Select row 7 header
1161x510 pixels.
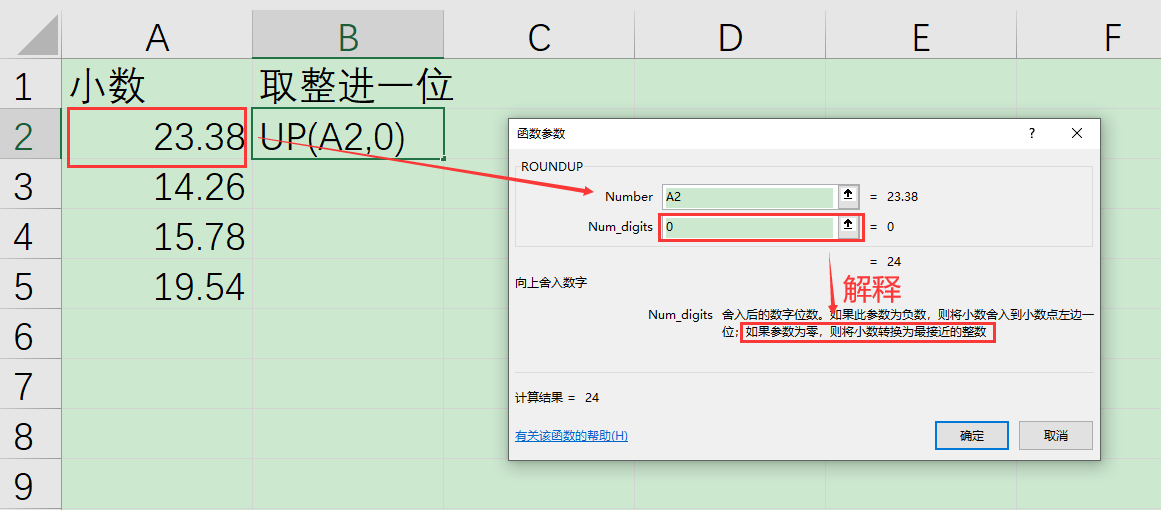[30, 383]
